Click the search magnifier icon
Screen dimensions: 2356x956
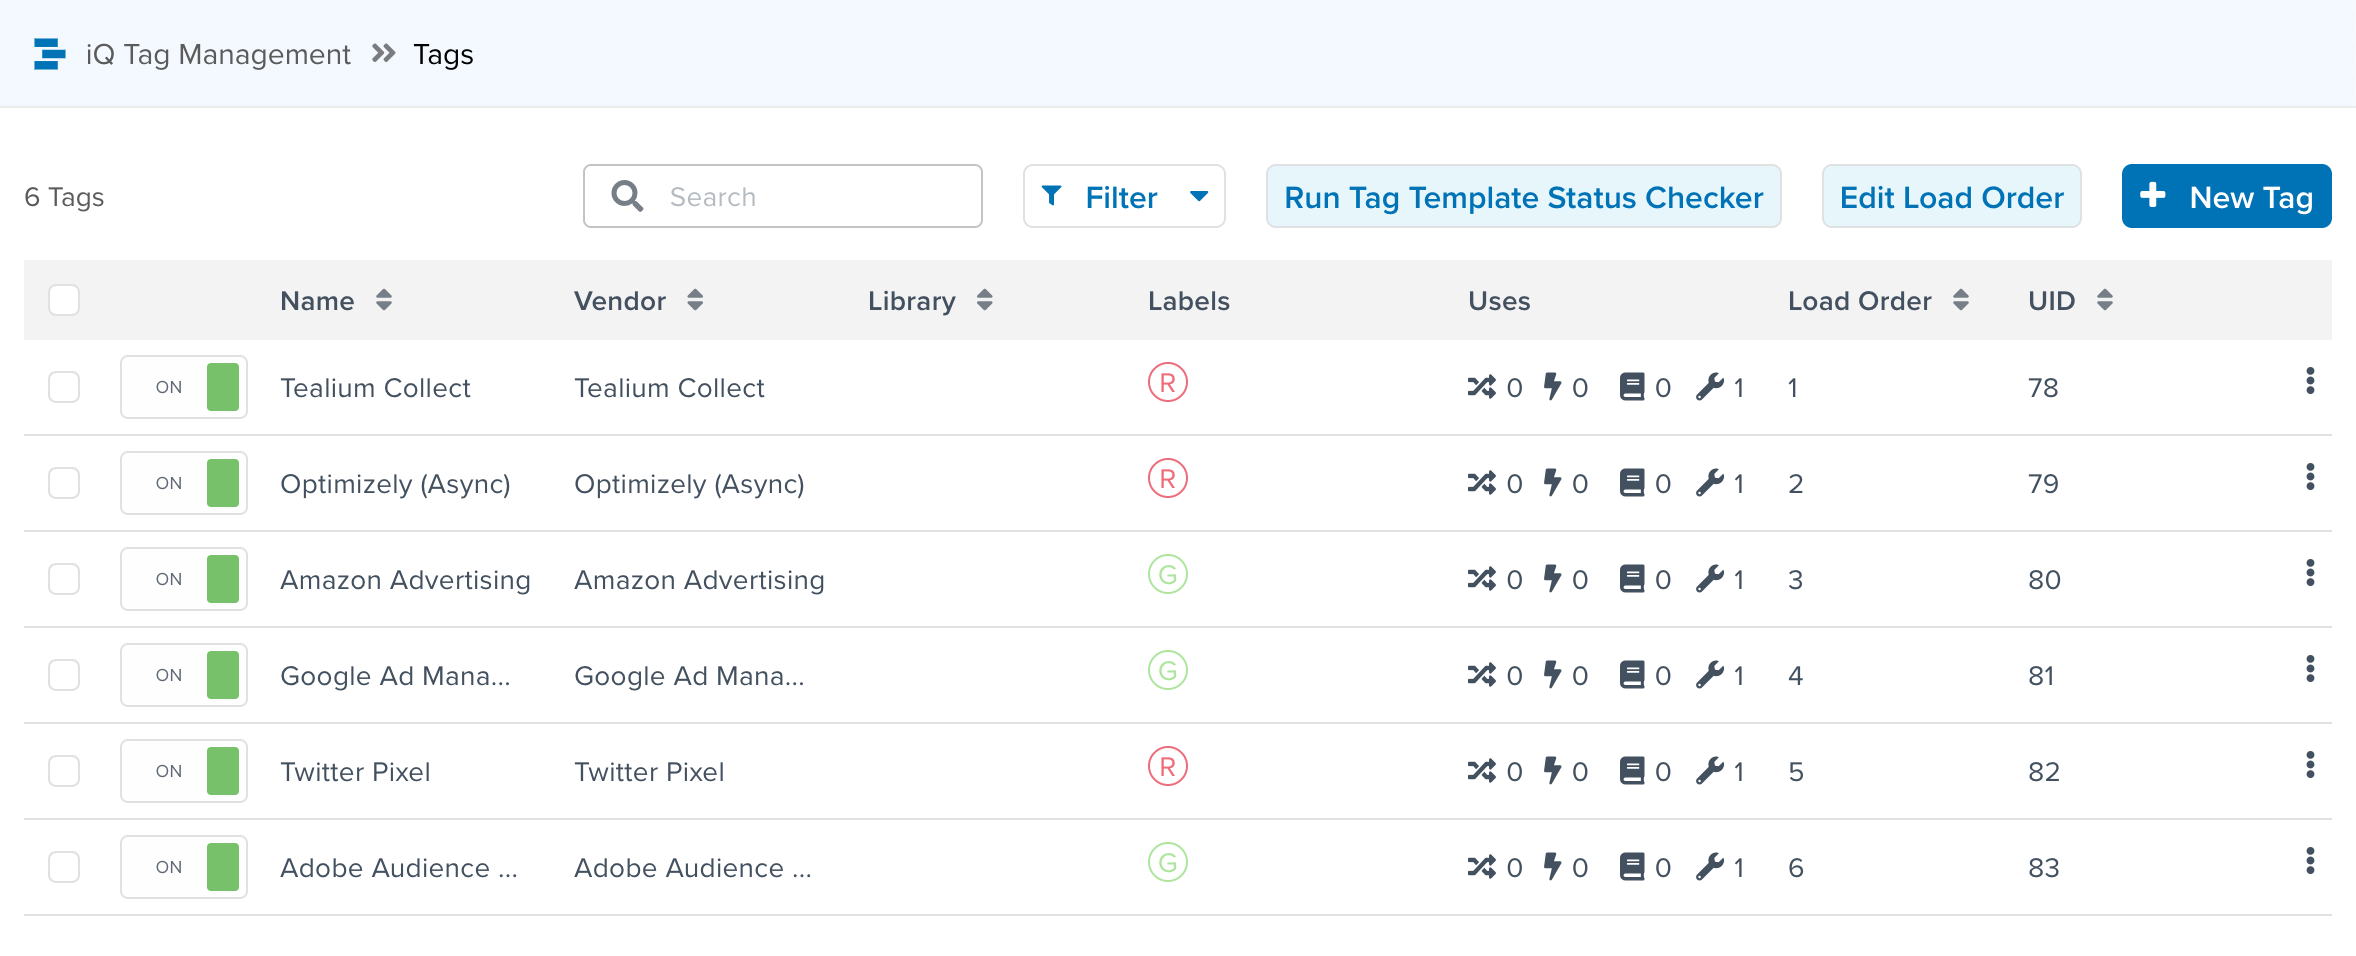tap(627, 196)
